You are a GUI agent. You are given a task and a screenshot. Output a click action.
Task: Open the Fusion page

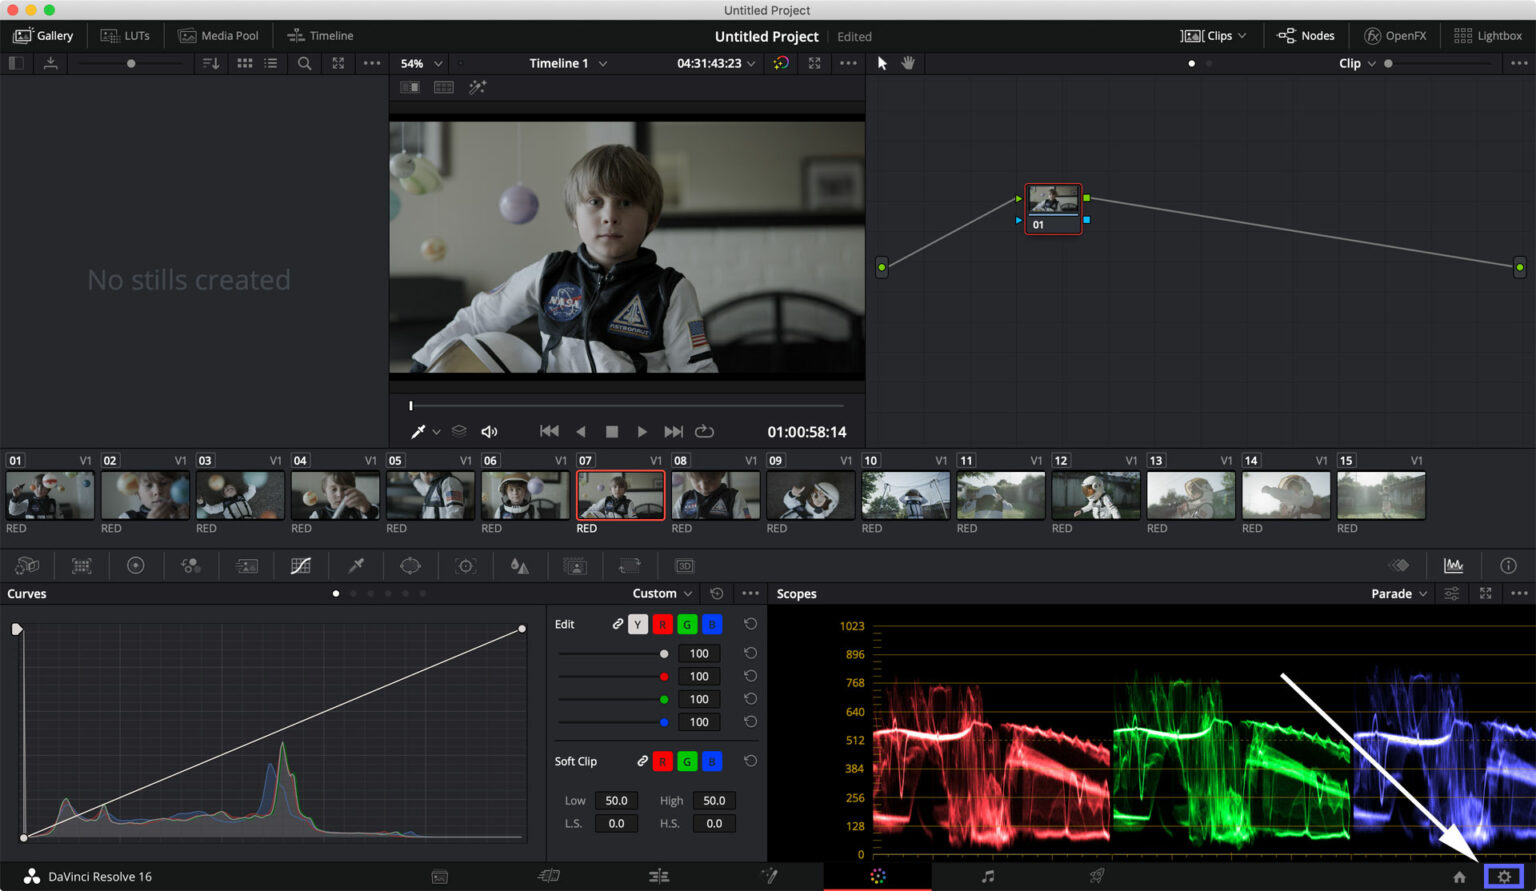(x=770, y=875)
